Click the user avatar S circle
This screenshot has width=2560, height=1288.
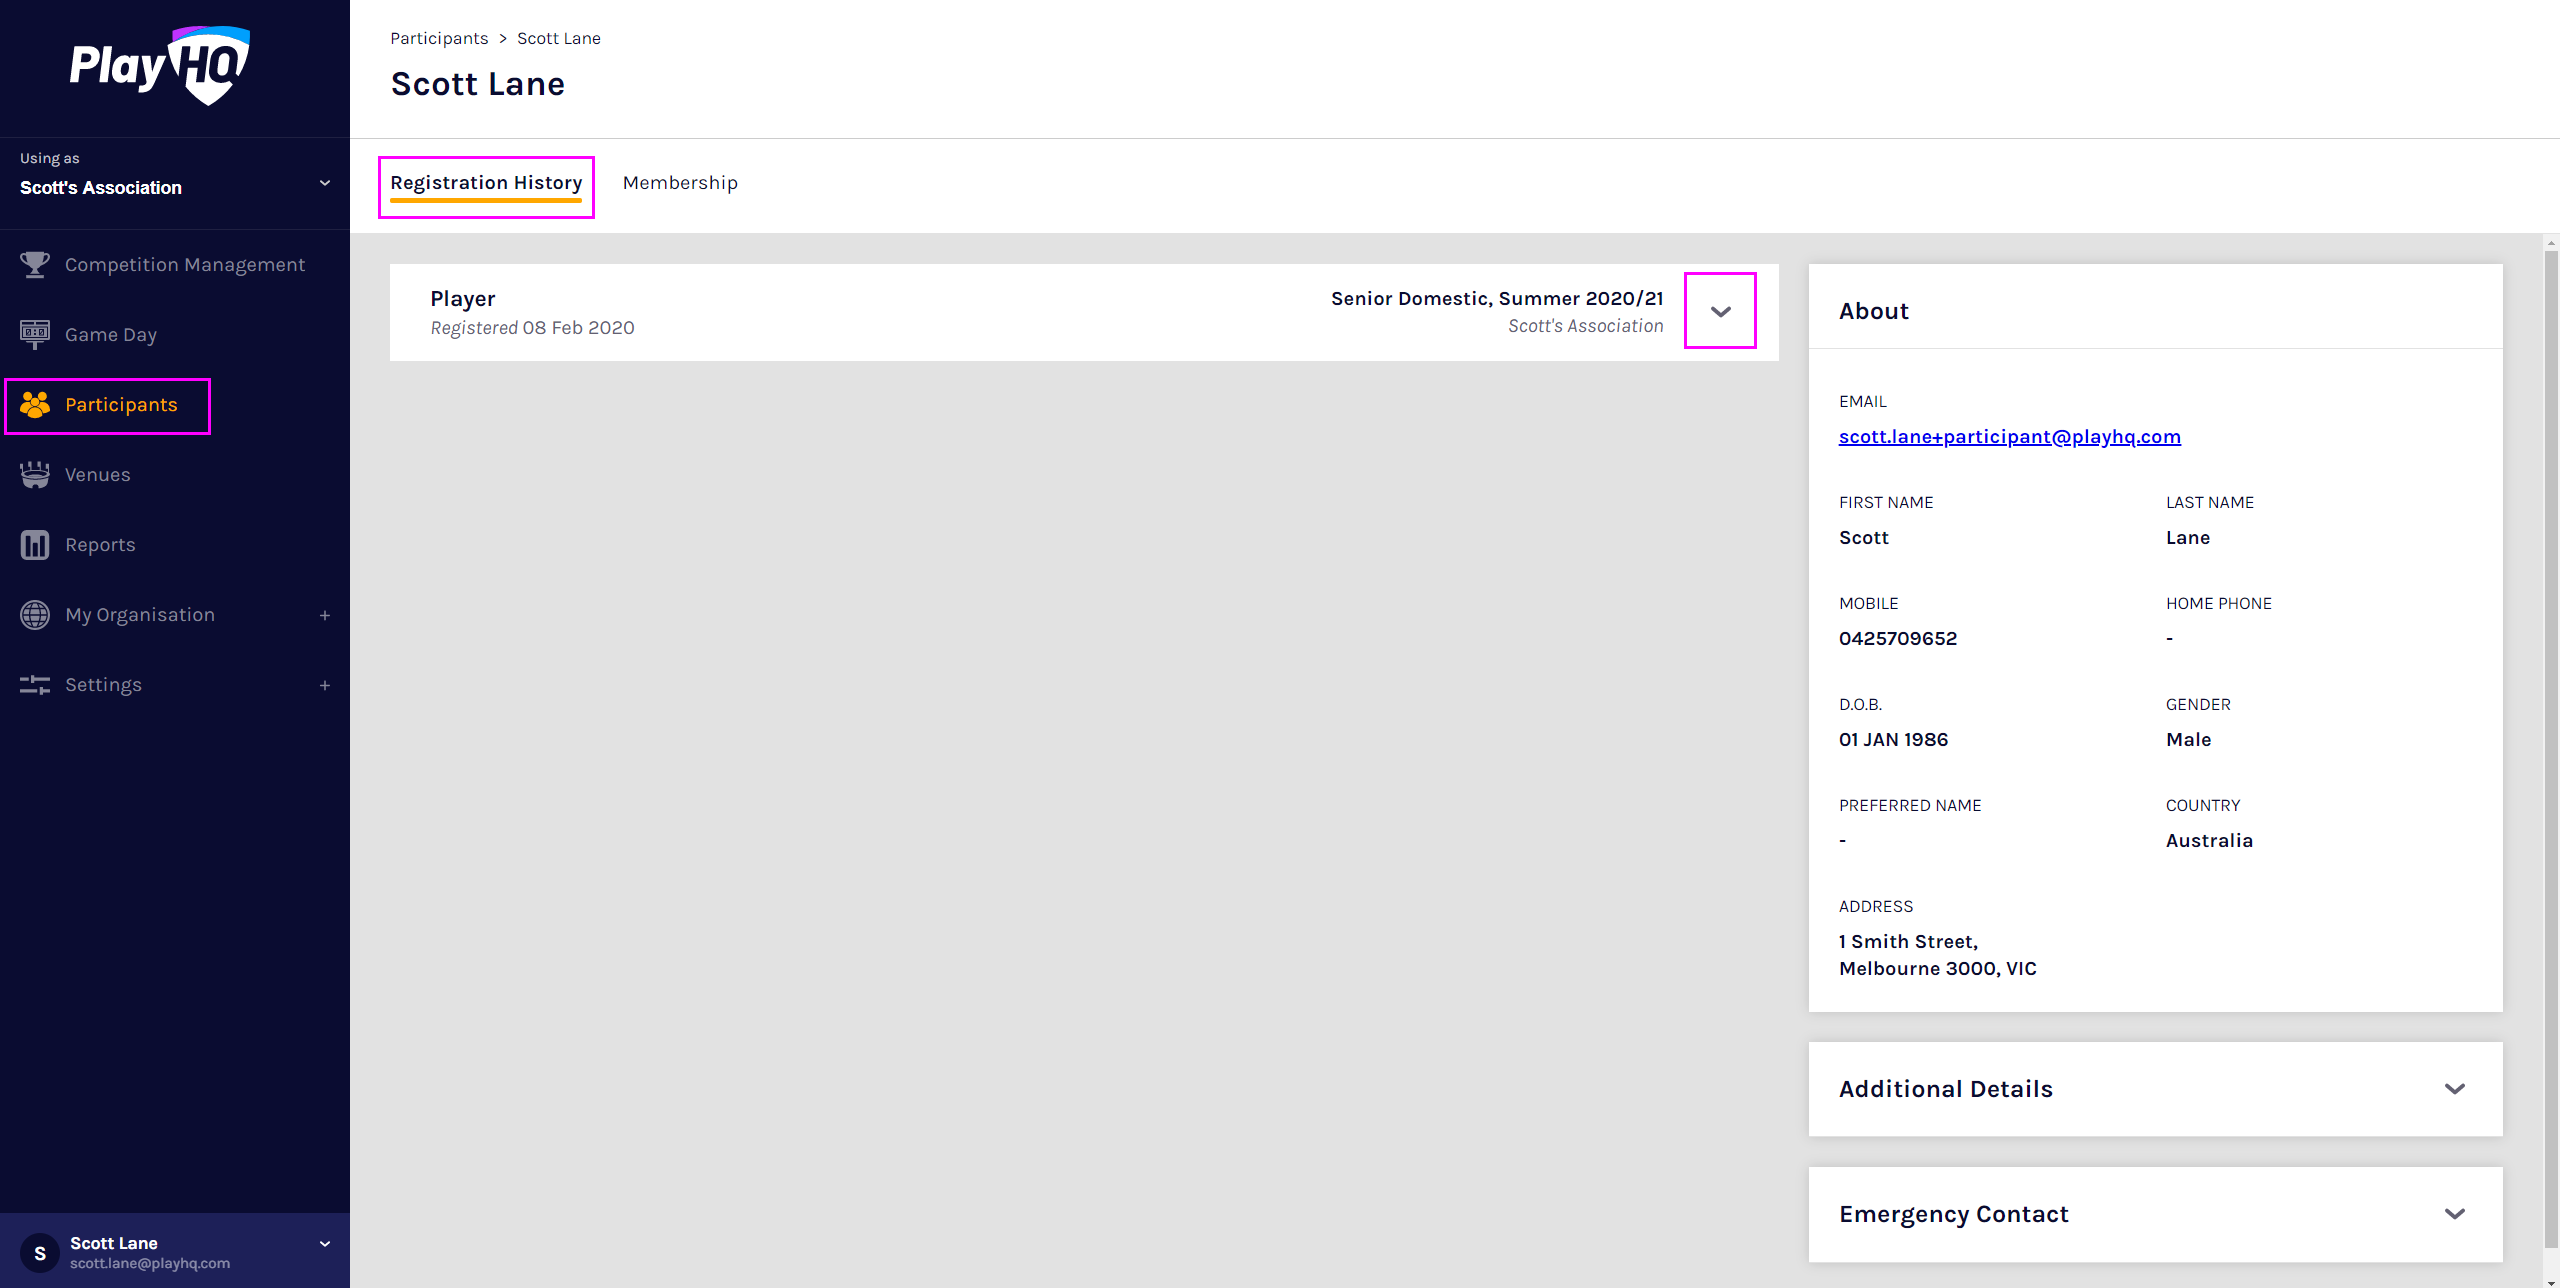pyautogui.click(x=40, y=1253)
